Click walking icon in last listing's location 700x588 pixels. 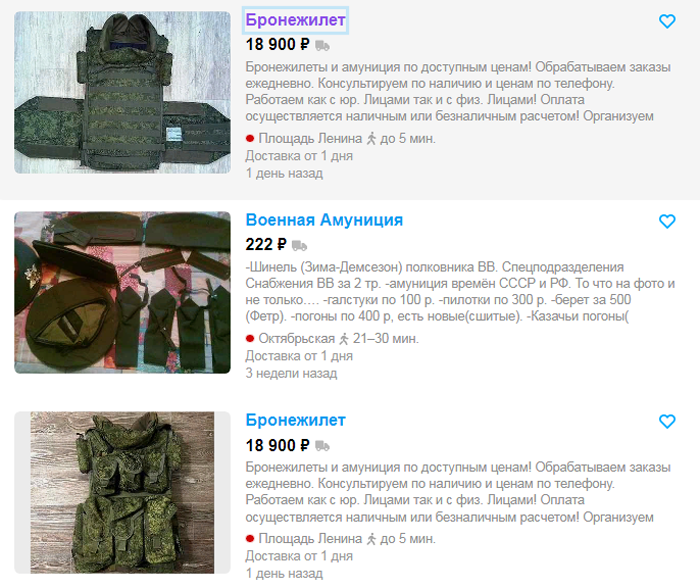371,539
